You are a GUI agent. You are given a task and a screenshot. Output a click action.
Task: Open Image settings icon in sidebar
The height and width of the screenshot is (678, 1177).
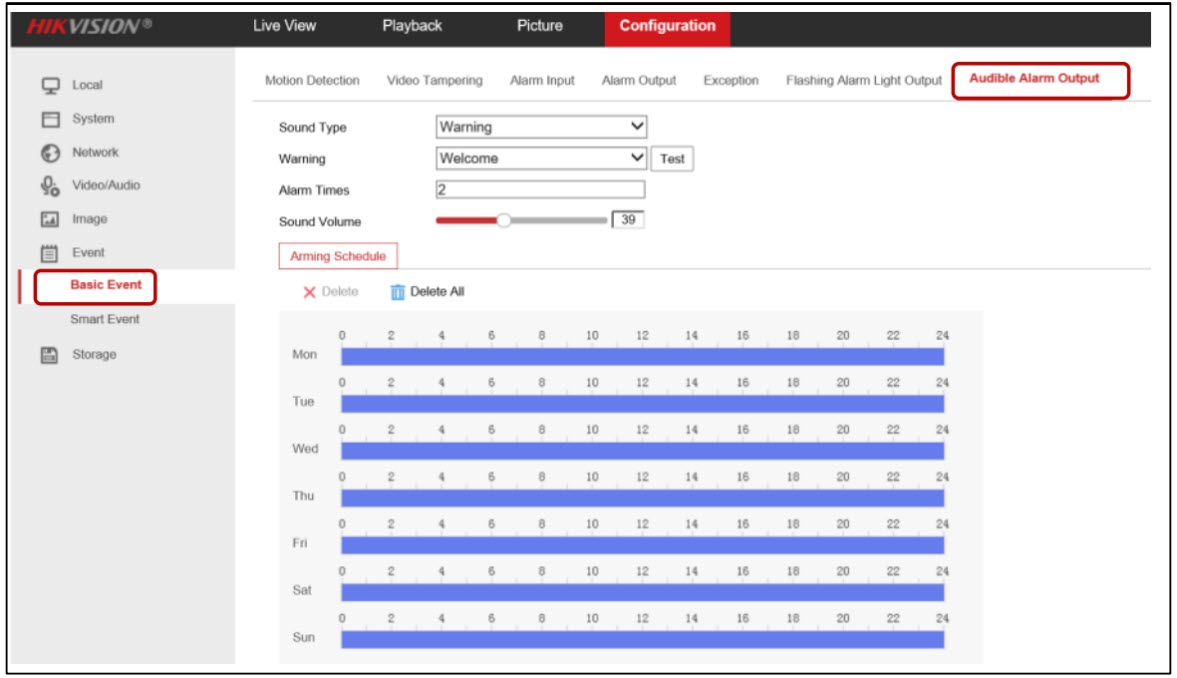tap(50, 220)
